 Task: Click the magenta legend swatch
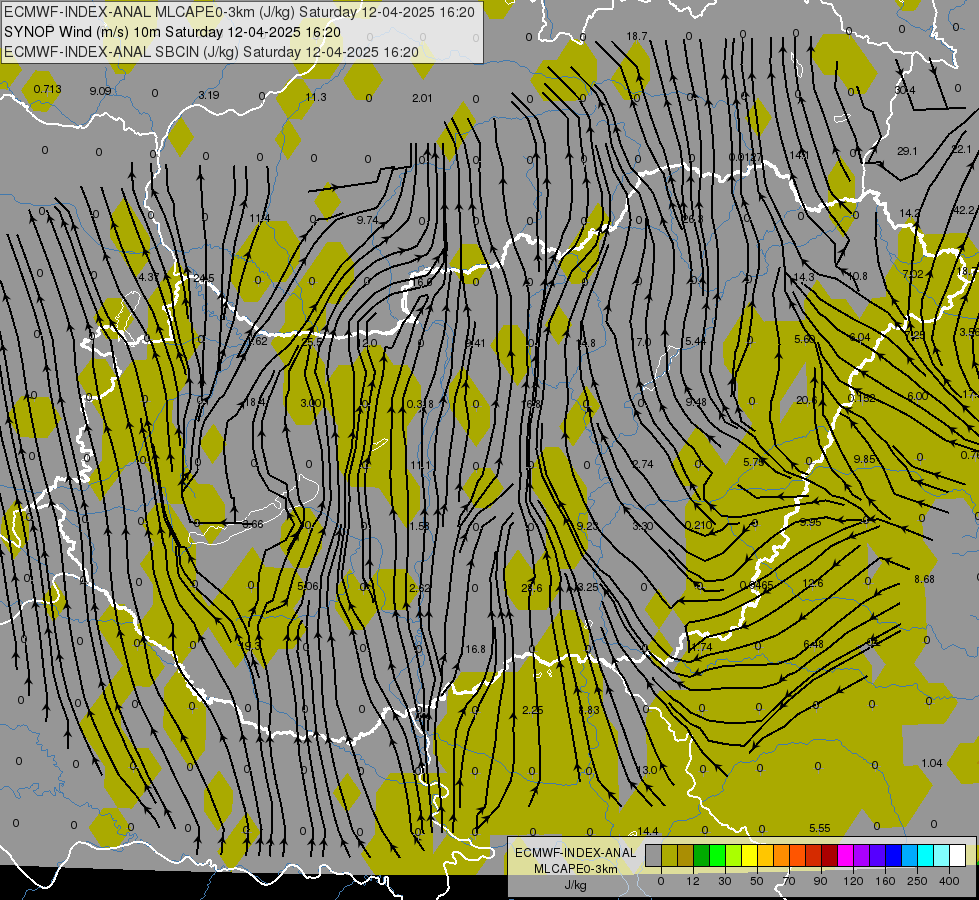(x=846, y=855)
